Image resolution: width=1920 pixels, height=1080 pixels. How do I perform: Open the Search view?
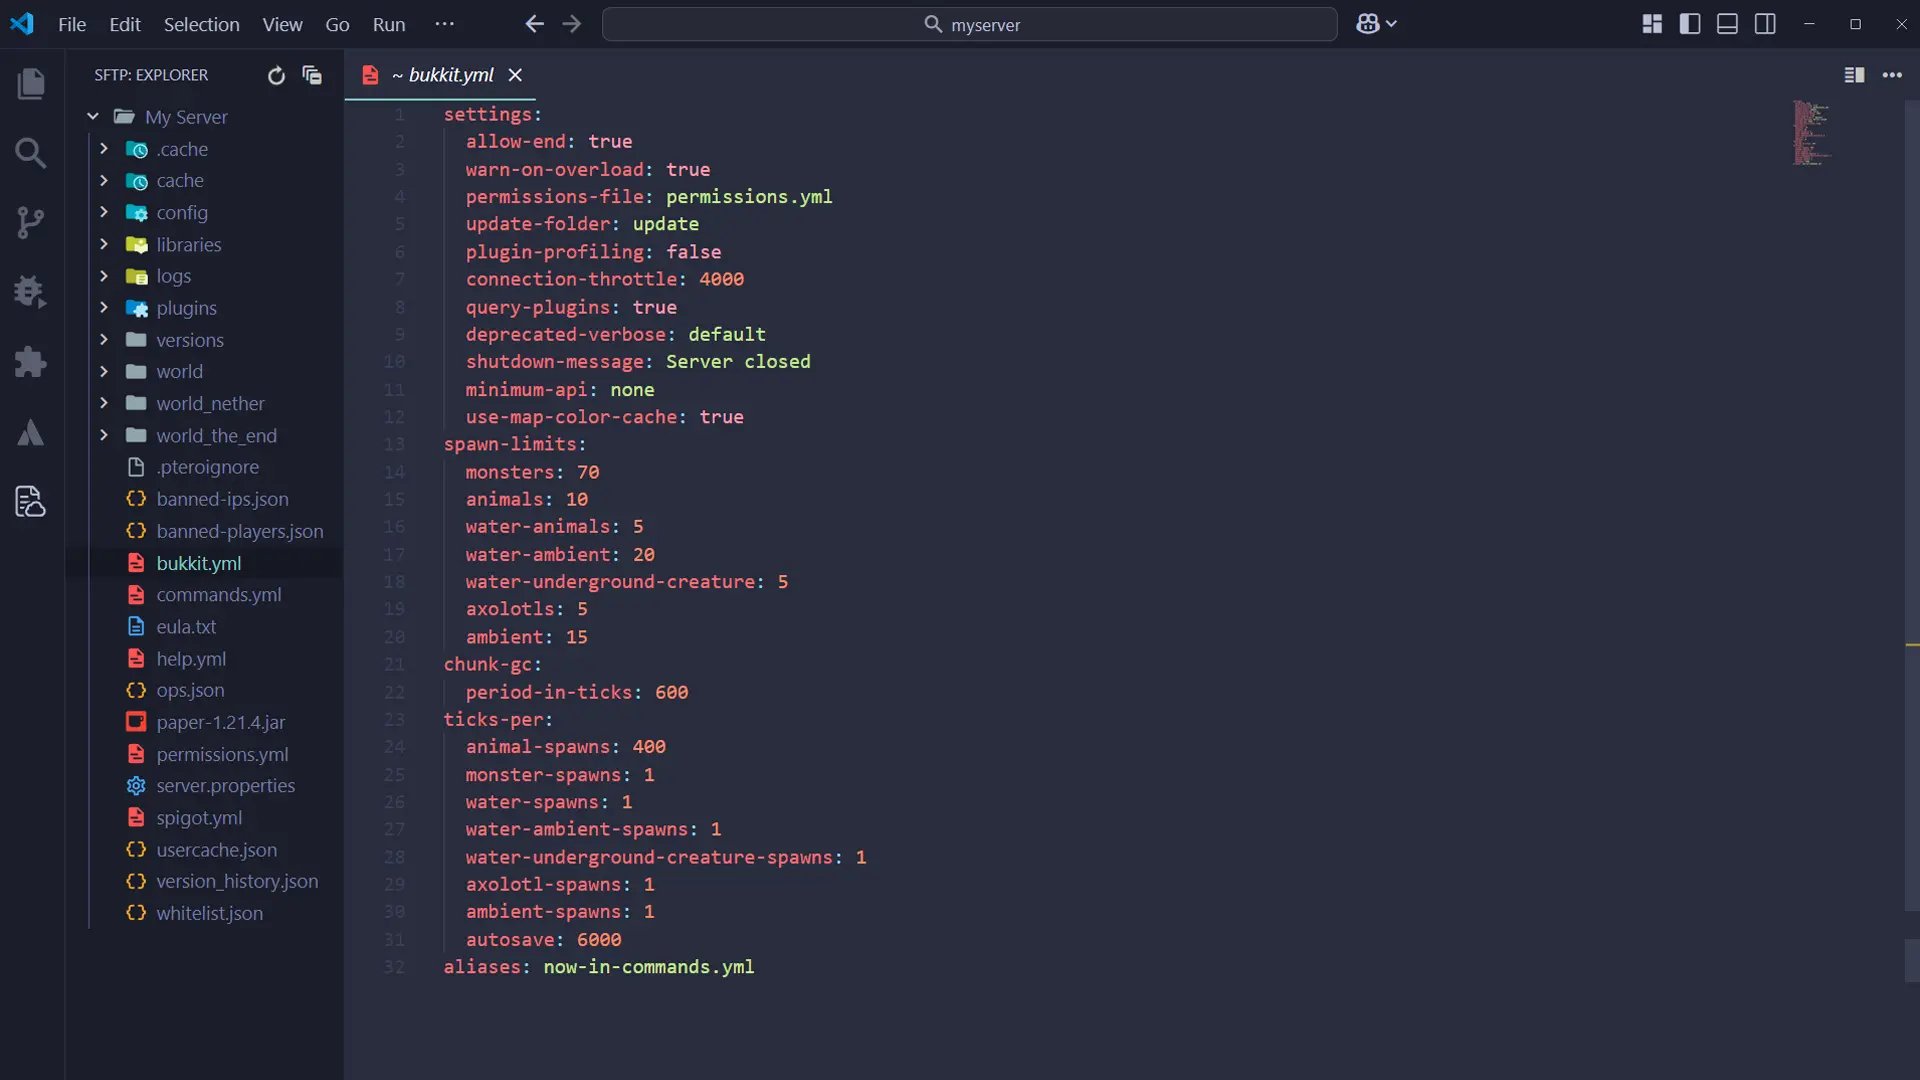(31, 154)
